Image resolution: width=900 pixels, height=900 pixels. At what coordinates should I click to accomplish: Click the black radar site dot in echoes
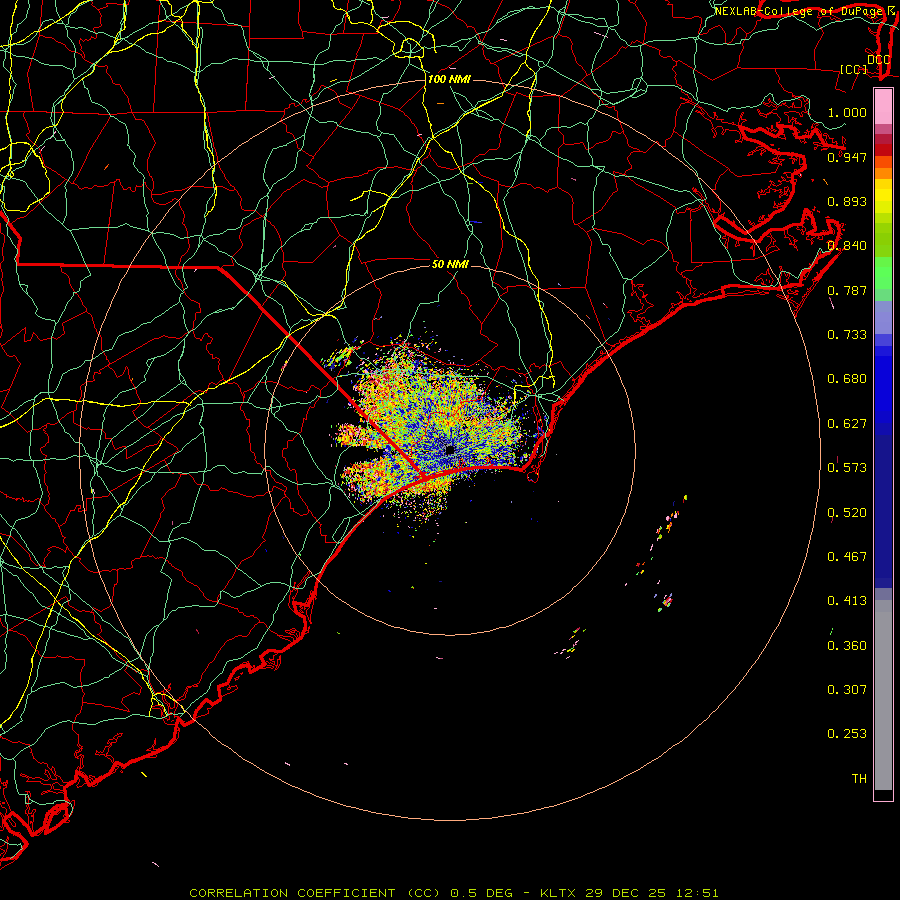pyautogui.click(x=450, y=449)
